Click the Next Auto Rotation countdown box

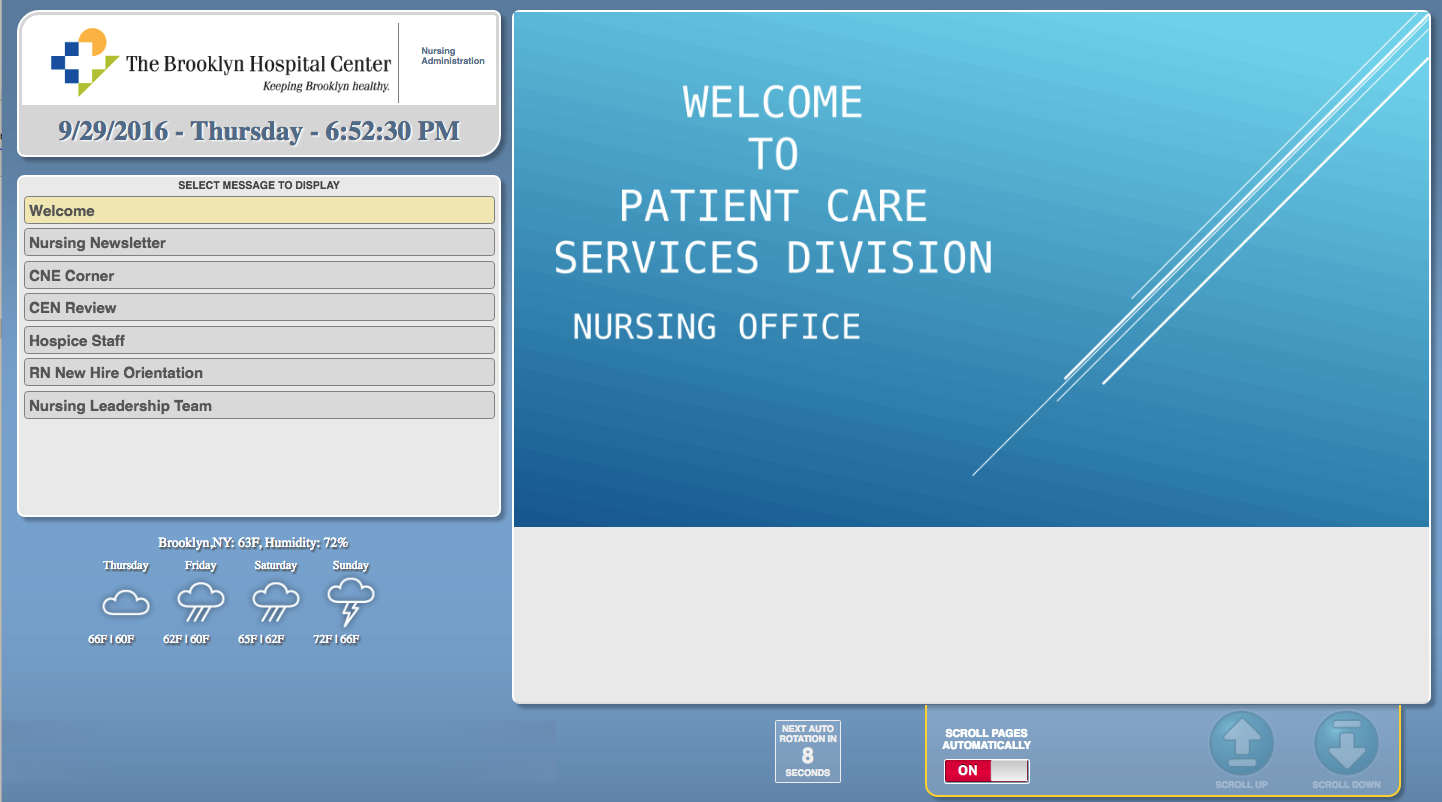pyautogui.click(x=808, y=751)
